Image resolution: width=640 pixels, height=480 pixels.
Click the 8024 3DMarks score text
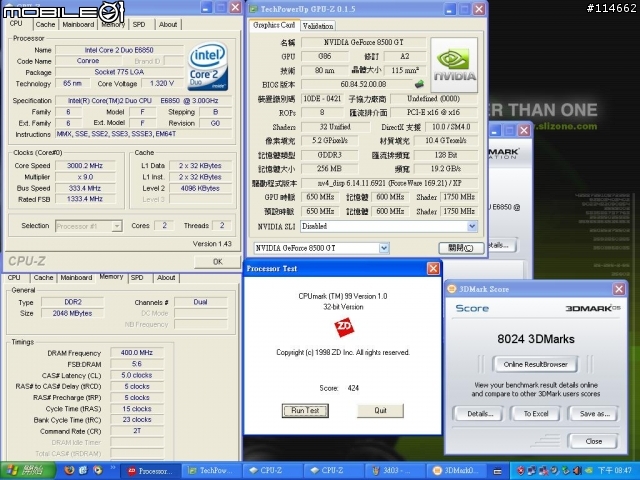[x=536, y=339]
